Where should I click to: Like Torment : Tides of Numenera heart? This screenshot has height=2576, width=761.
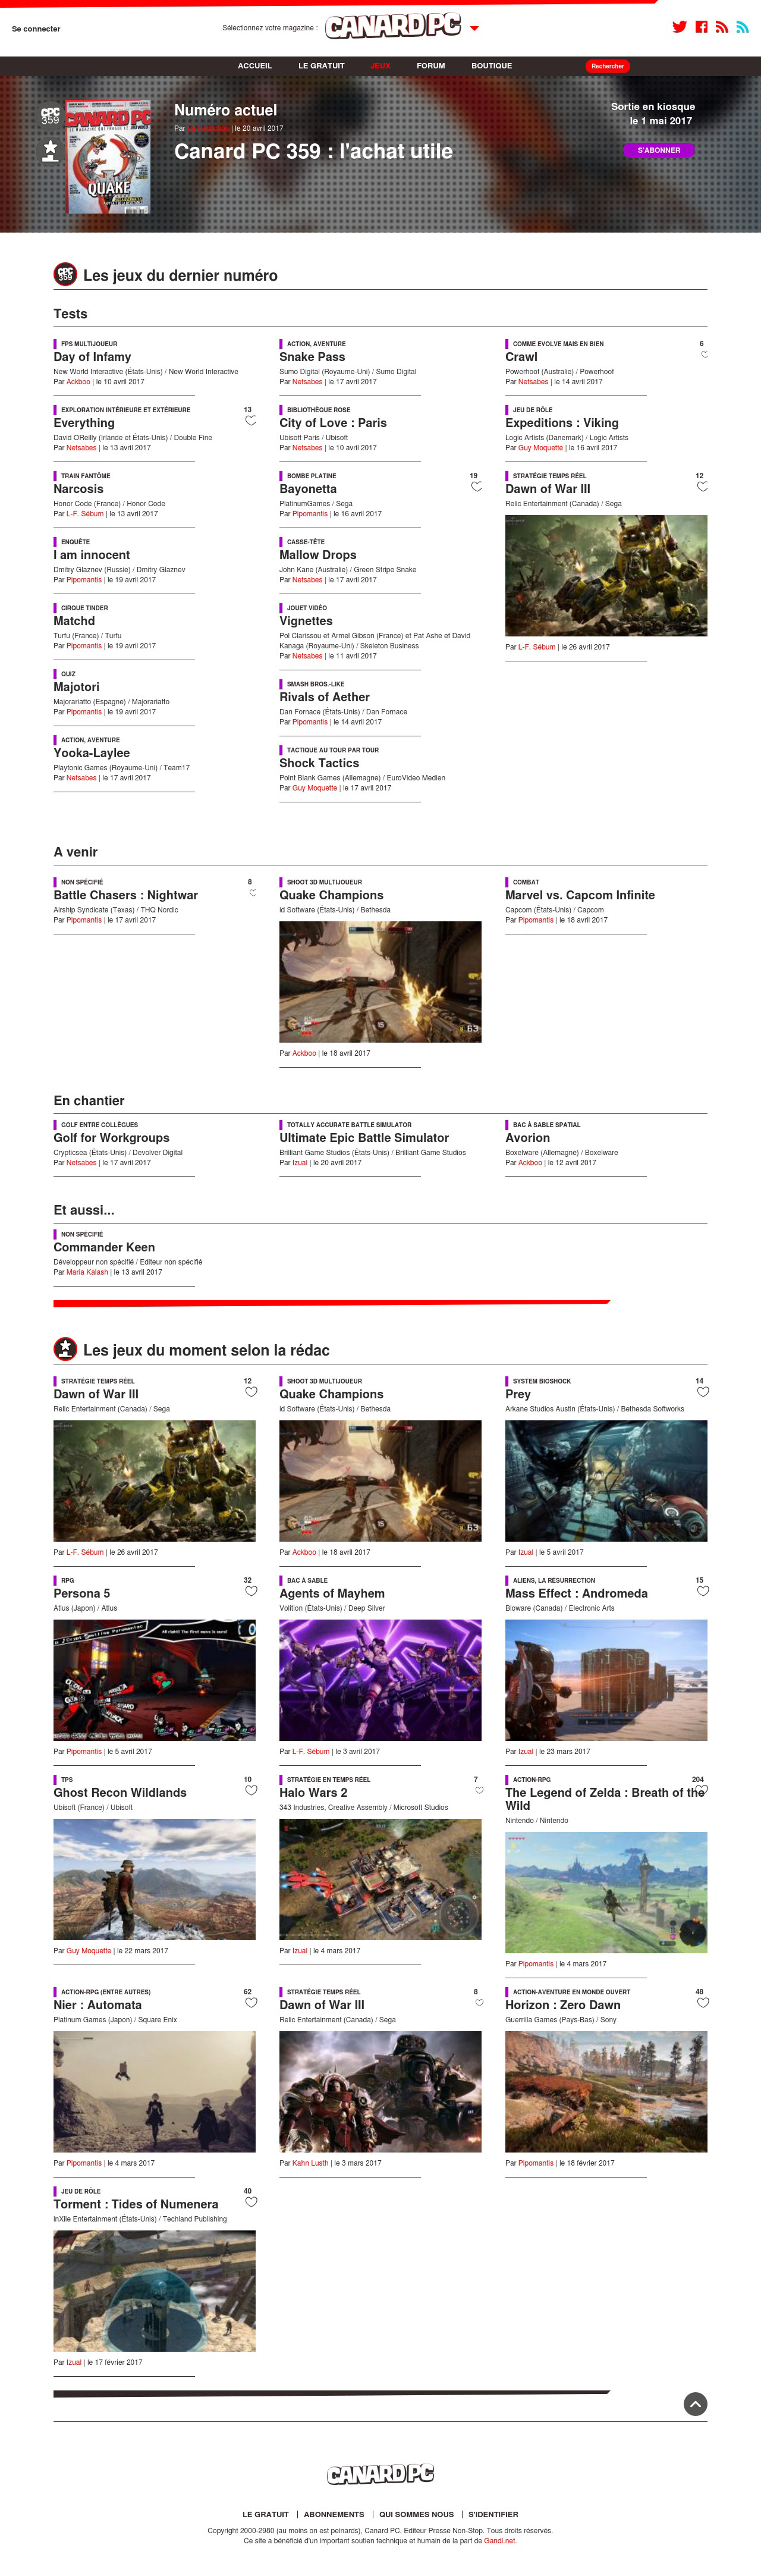click(x=251, y=2201)
